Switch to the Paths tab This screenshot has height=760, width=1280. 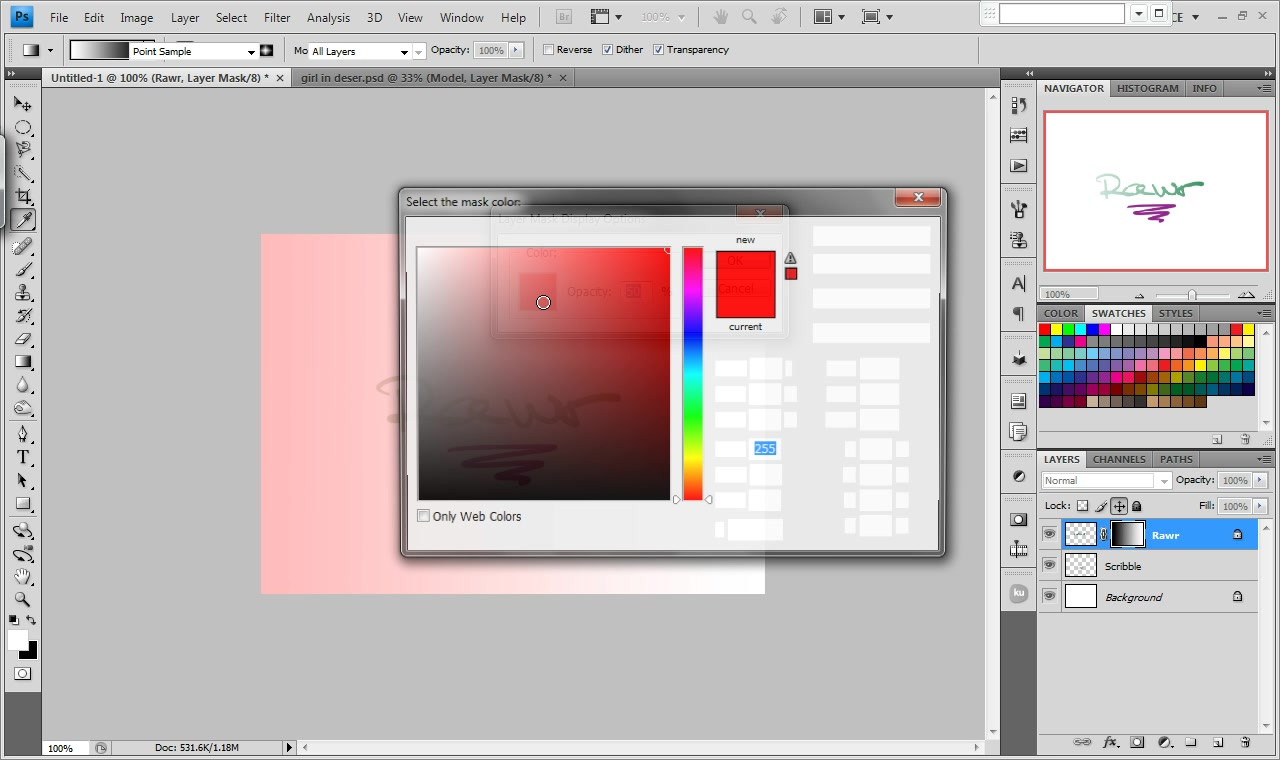1176,459
